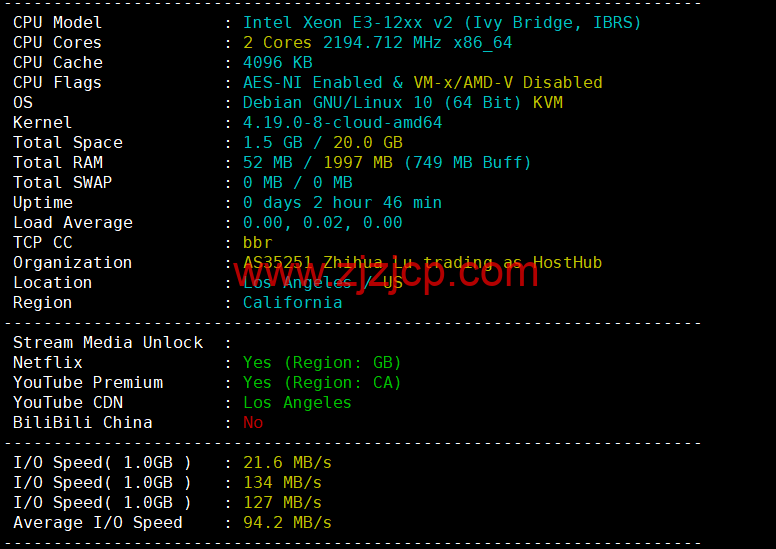776x549 pixels.
Task: Click the Uptime value text
Action: point(342,202)
